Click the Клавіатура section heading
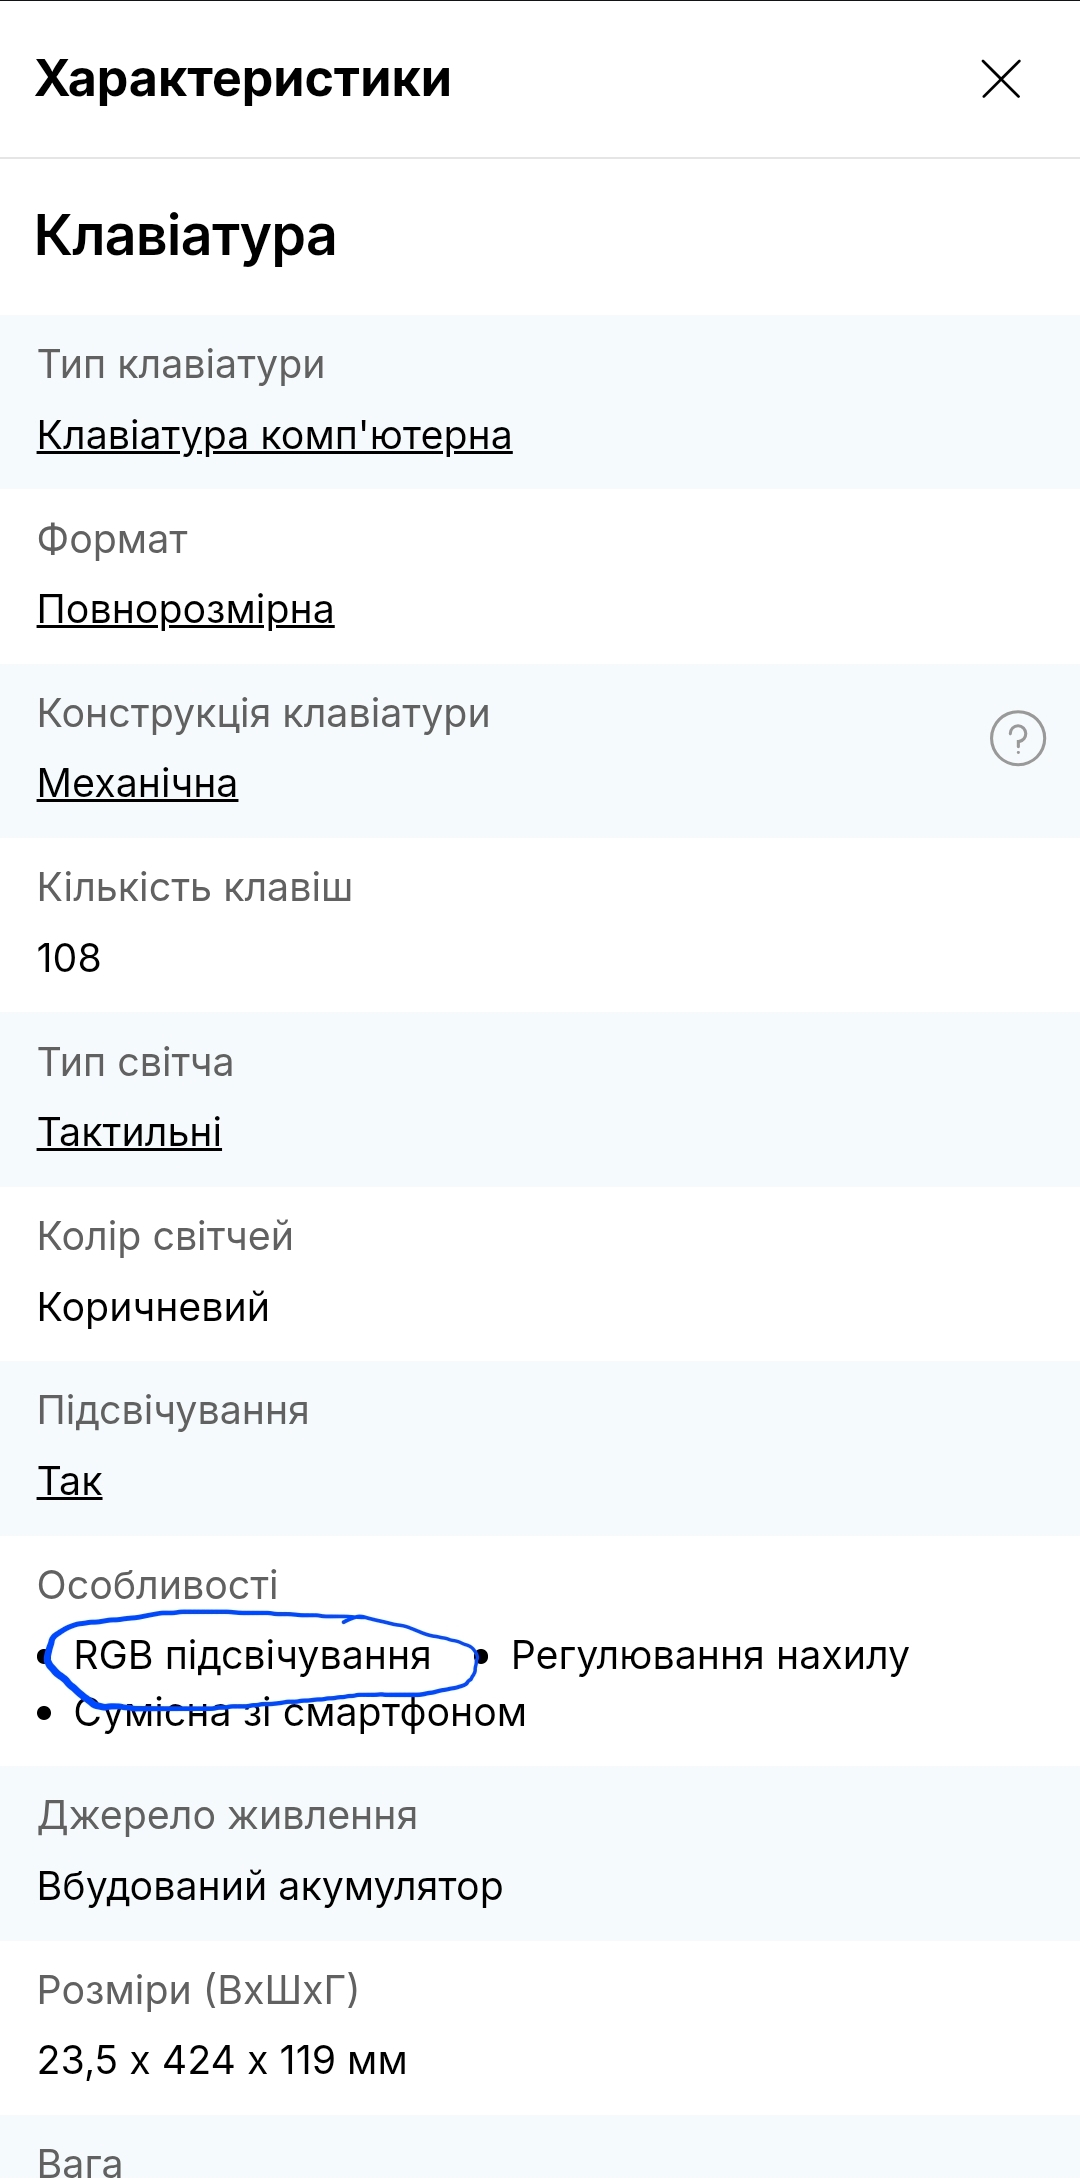Image resolution: width=1080 pixels, height=2178 pixels. pyautogui.click(x=185, y=236)
